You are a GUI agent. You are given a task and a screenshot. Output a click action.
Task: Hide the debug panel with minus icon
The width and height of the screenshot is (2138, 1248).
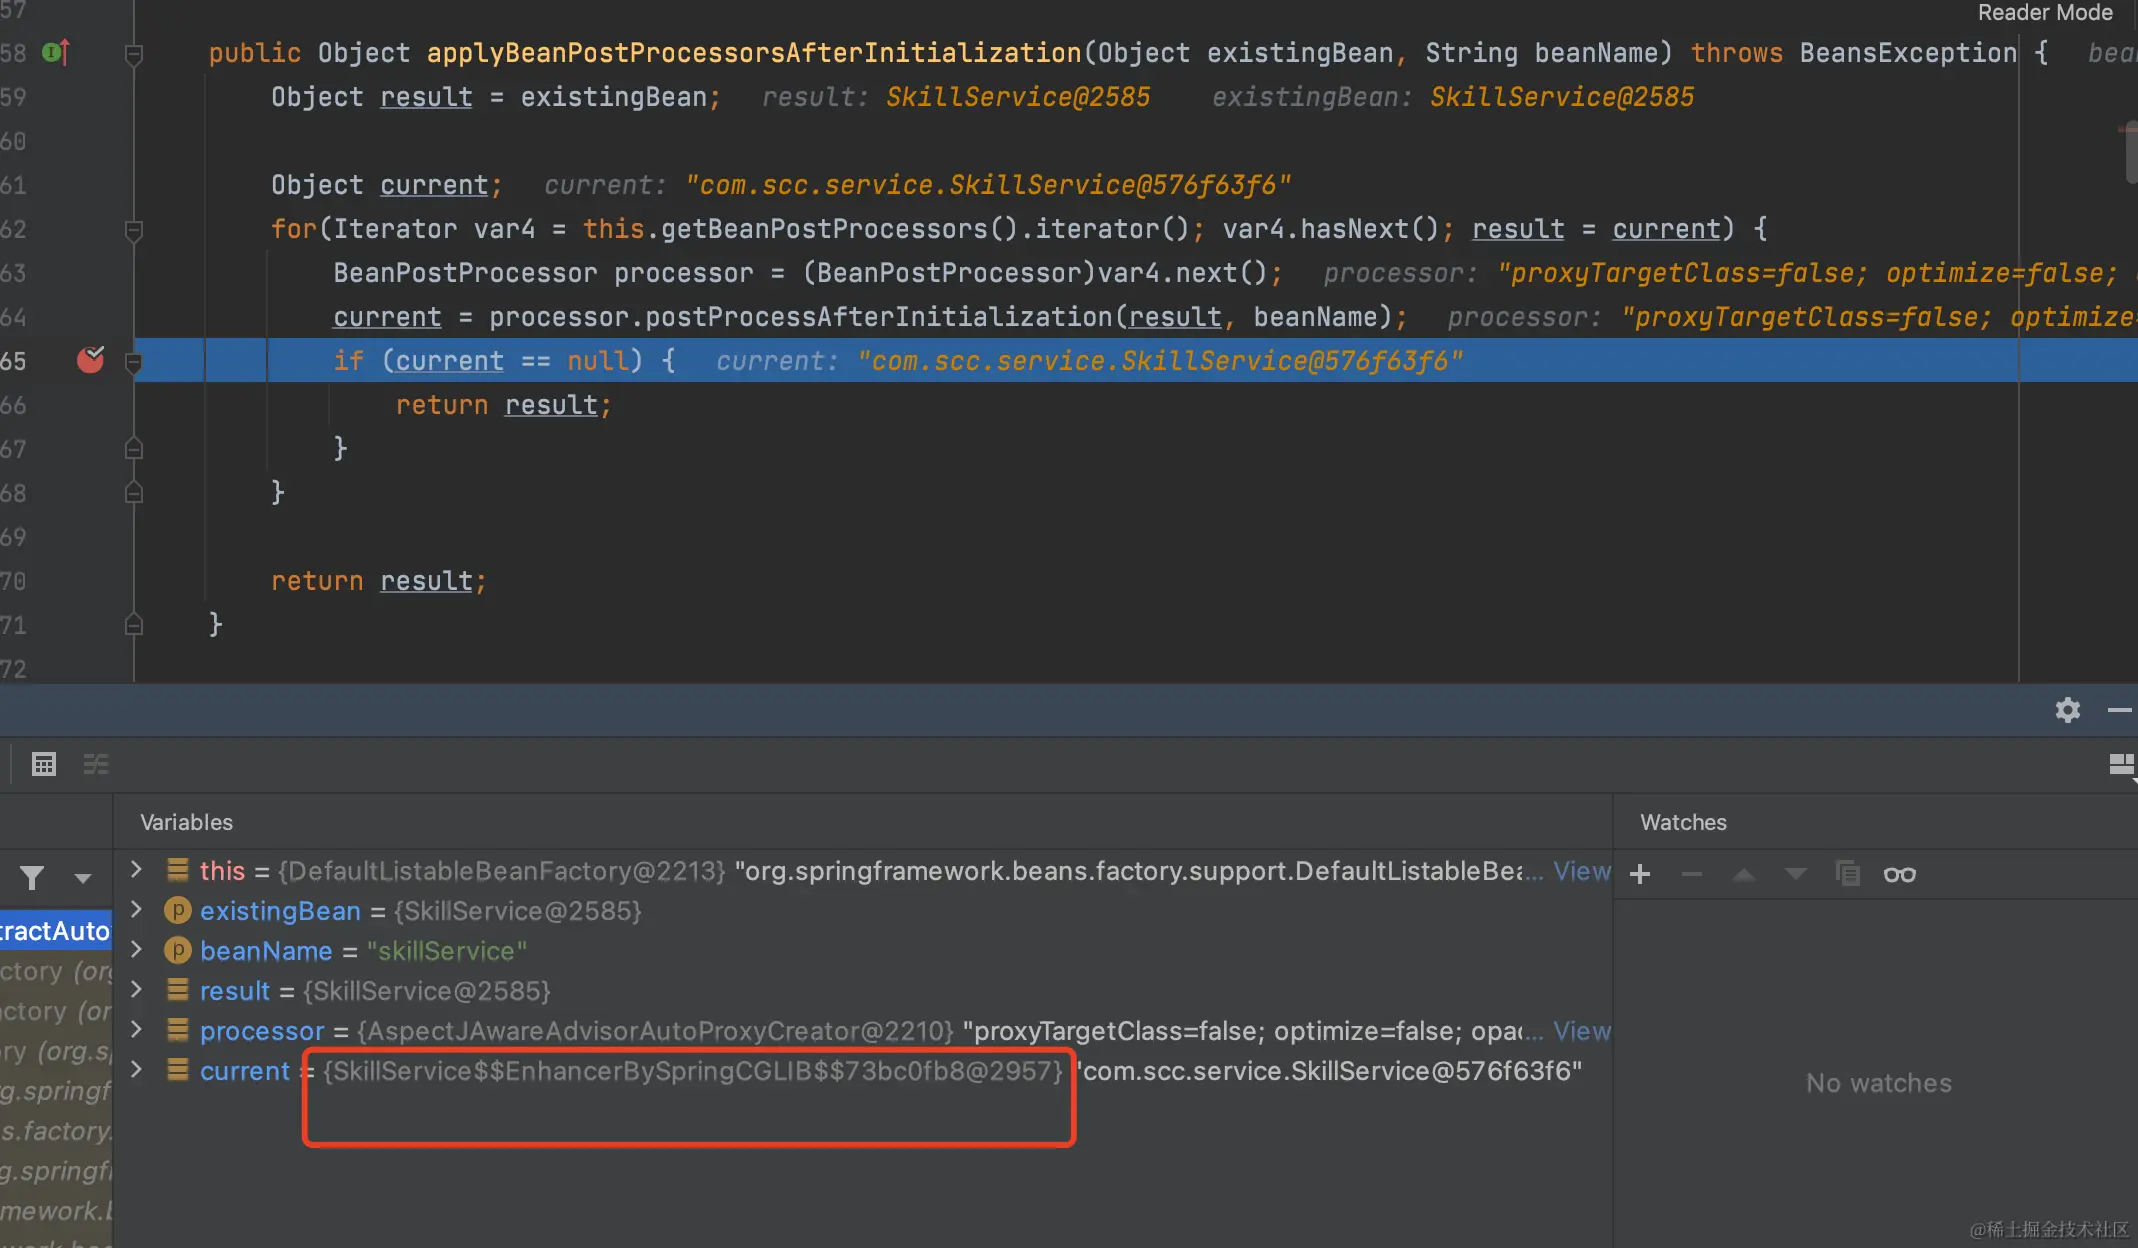point(2119,710)
